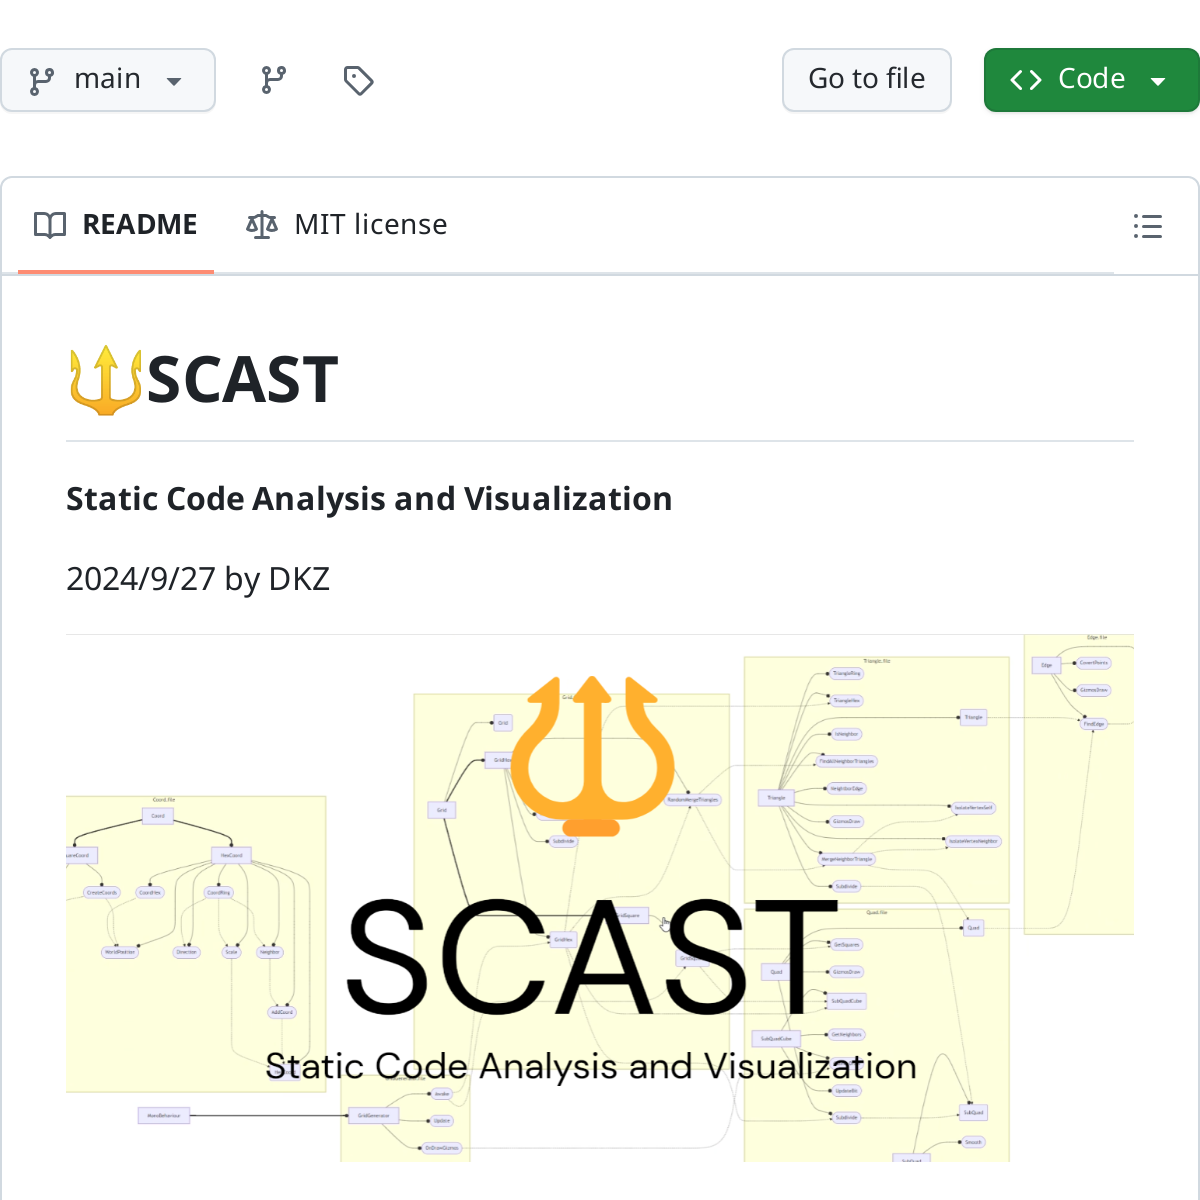View repository branches icon
This screenshot has height=1200, width=1200.
pos(273,80)
